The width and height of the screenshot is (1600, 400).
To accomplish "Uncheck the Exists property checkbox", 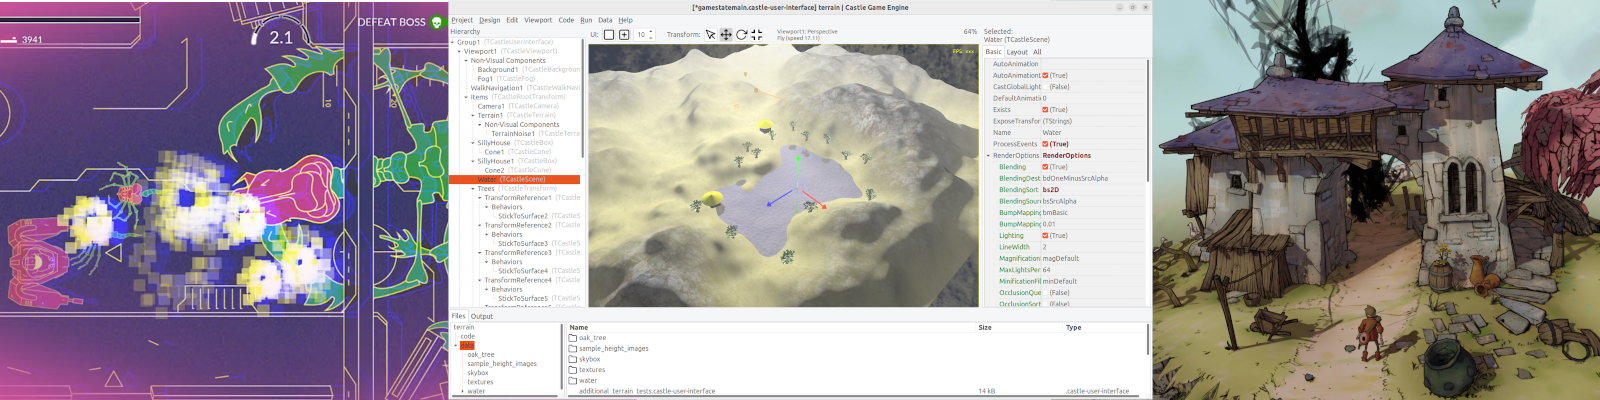I will click(x=1045, y=110).
